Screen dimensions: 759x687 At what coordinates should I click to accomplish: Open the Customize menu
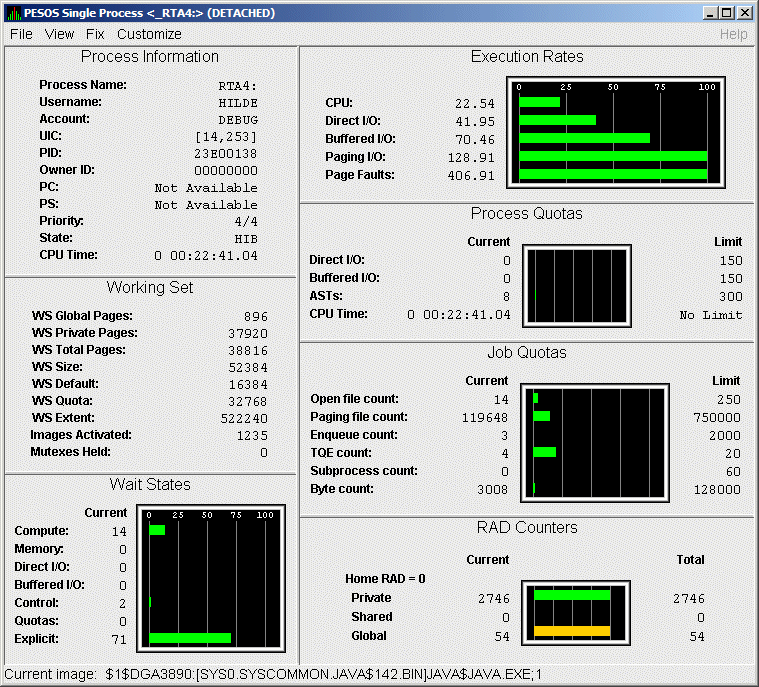149,34
